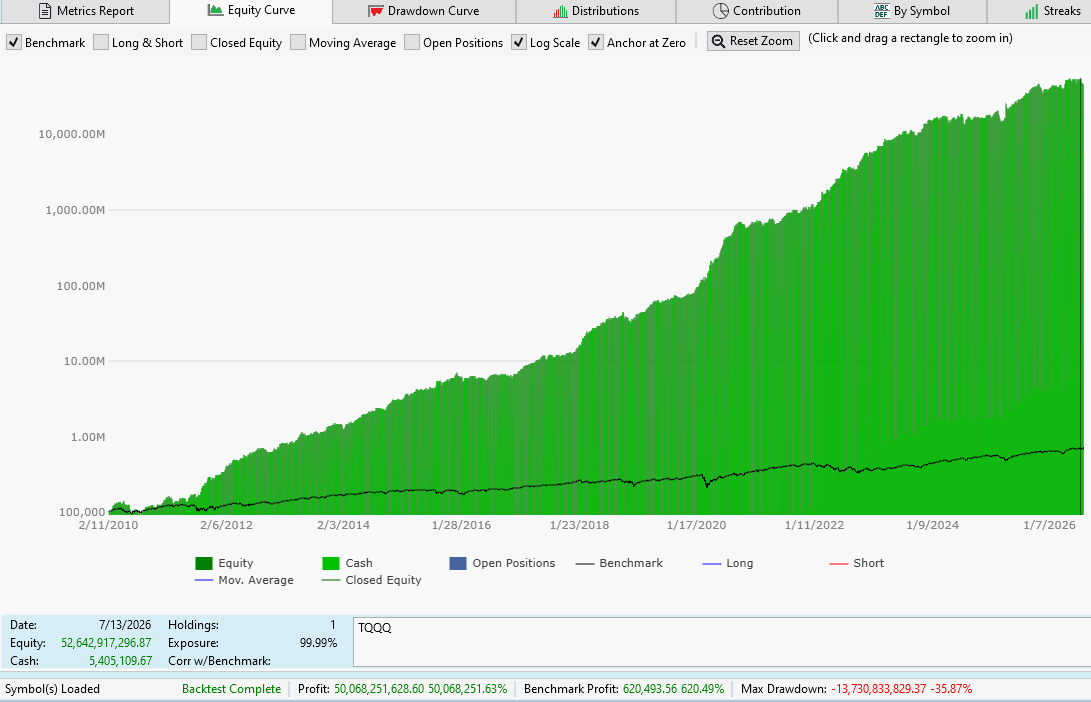Click the Equity Curve chart icon
Viewport: 1091px width, 702px height.
(215, 10)
